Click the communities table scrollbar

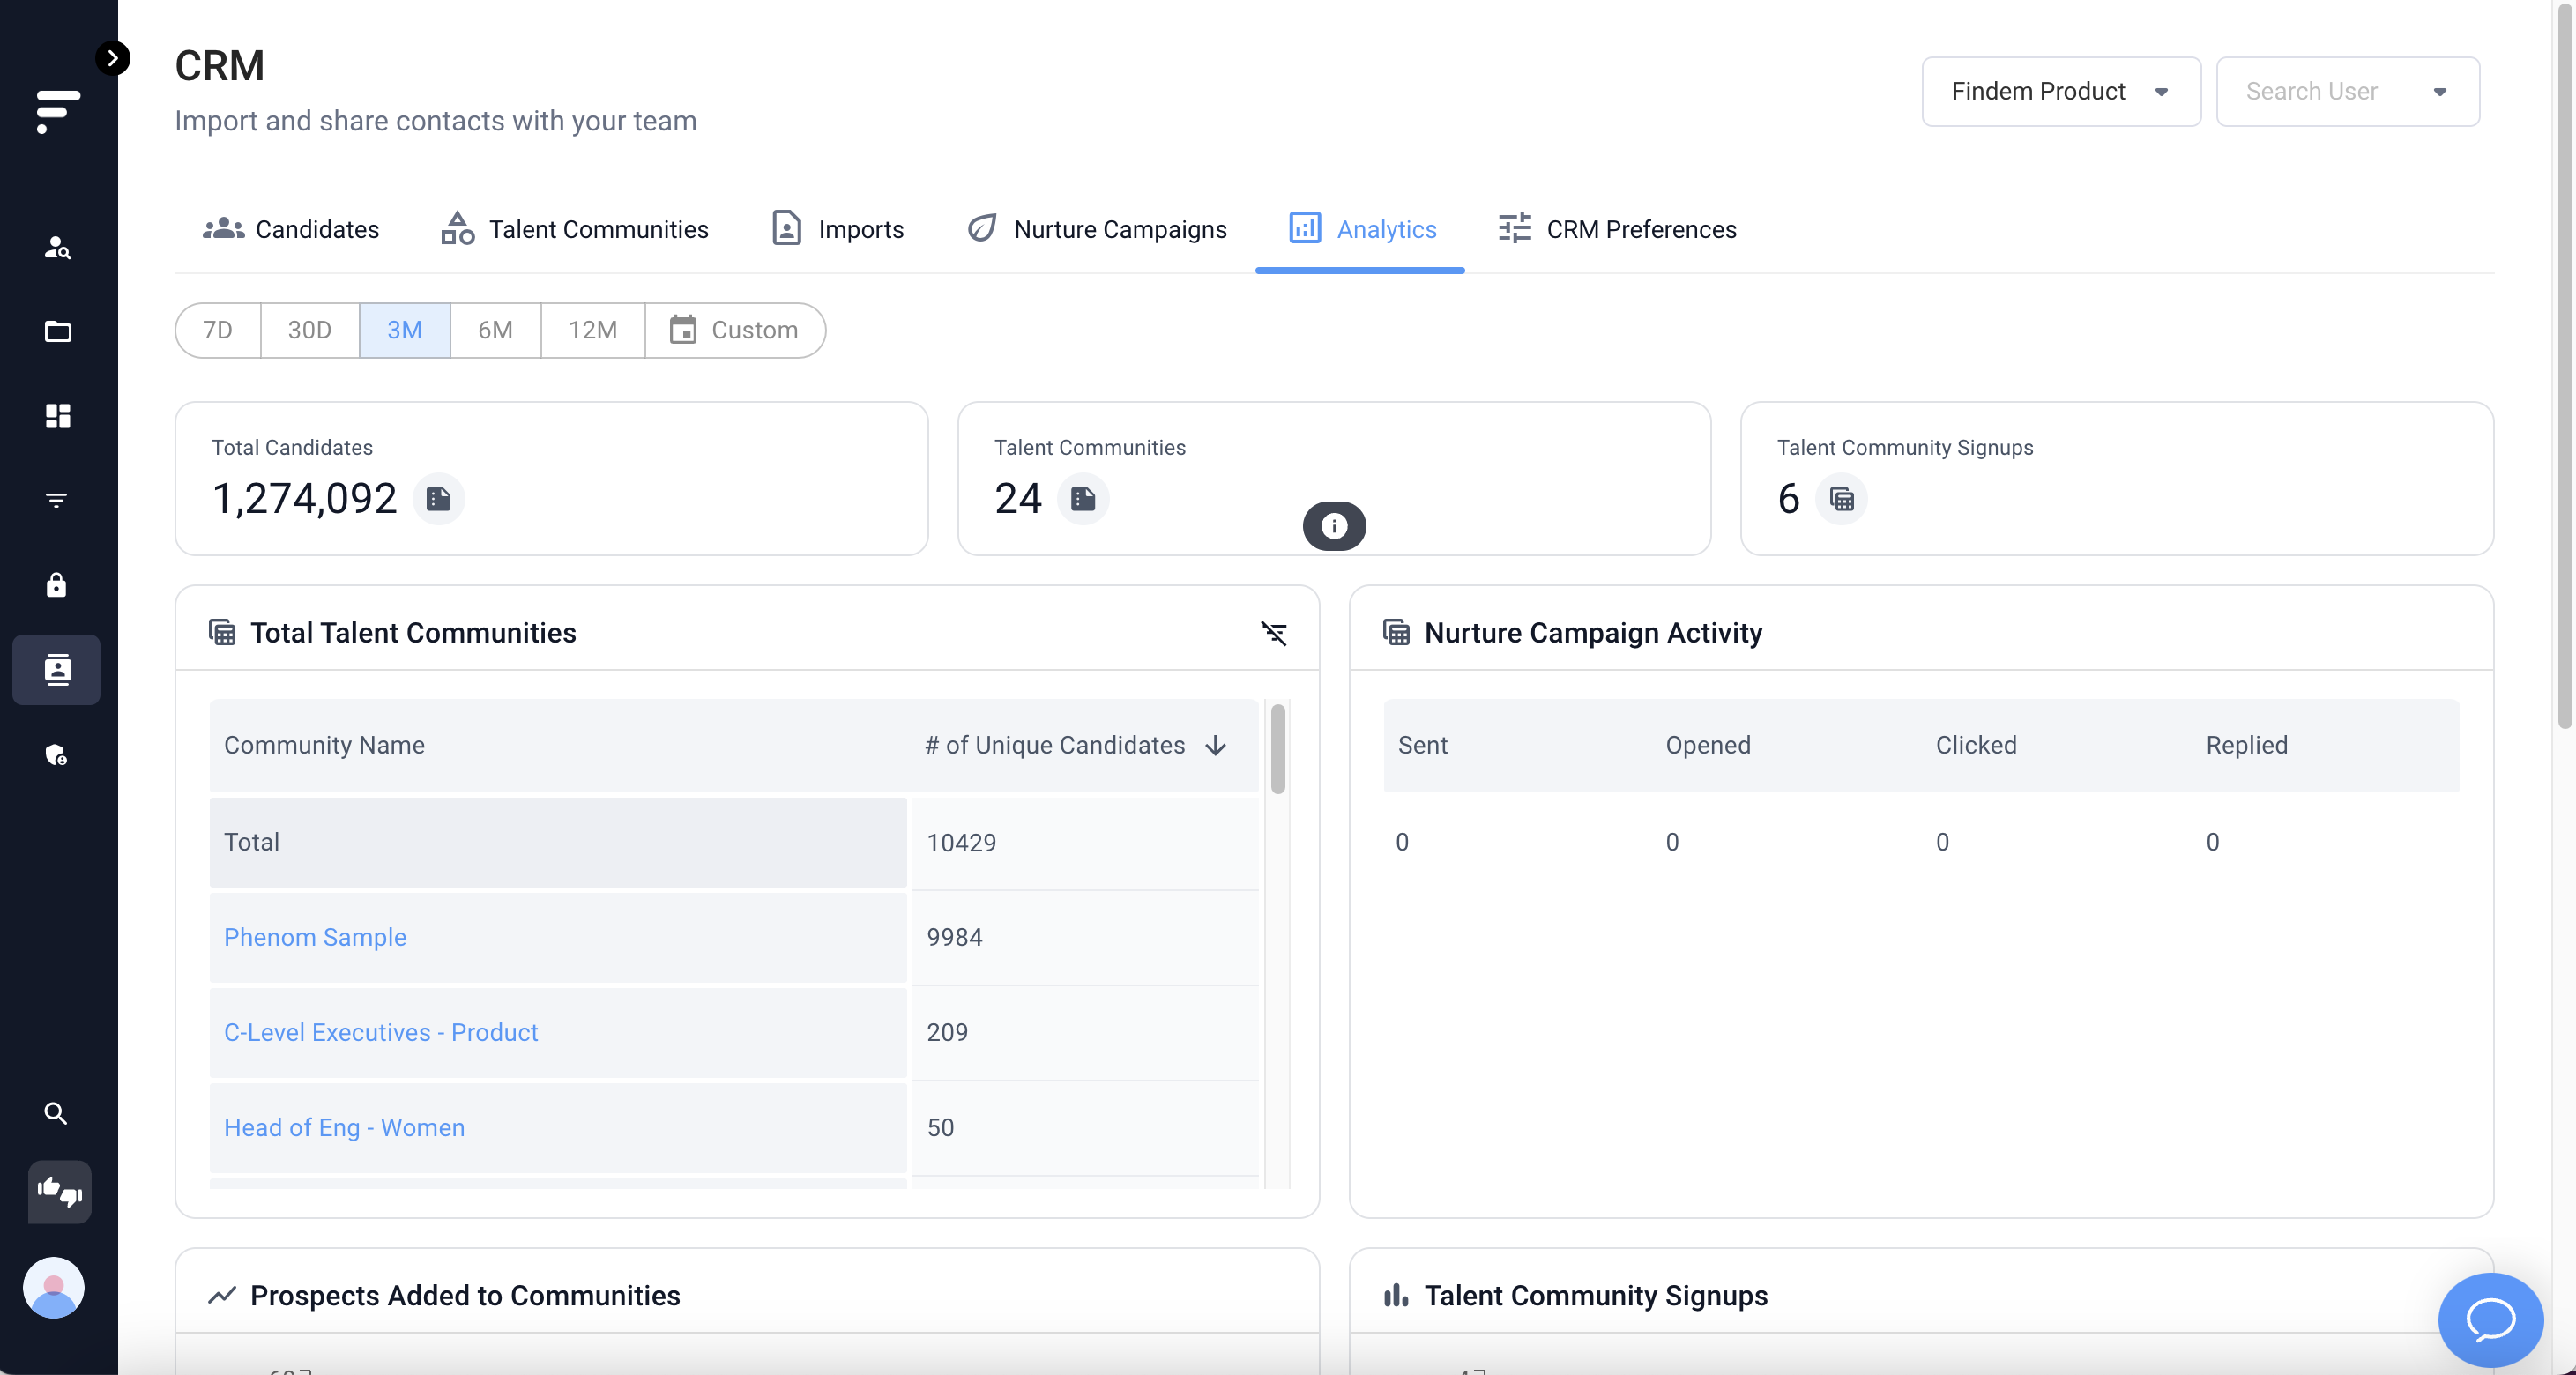1278,749
